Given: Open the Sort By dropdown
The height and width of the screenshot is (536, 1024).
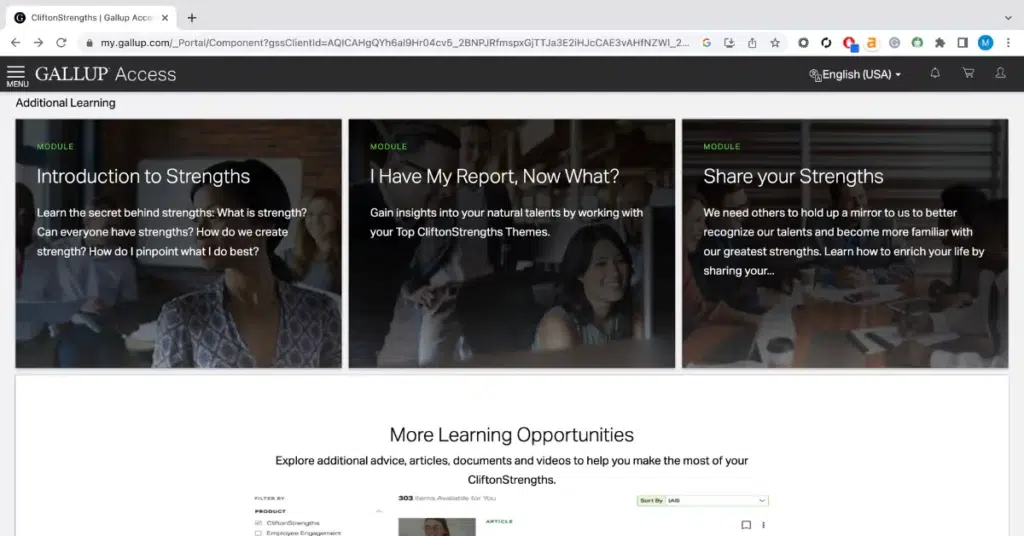Looking at the screenshot, I should (x=703, y=500).
